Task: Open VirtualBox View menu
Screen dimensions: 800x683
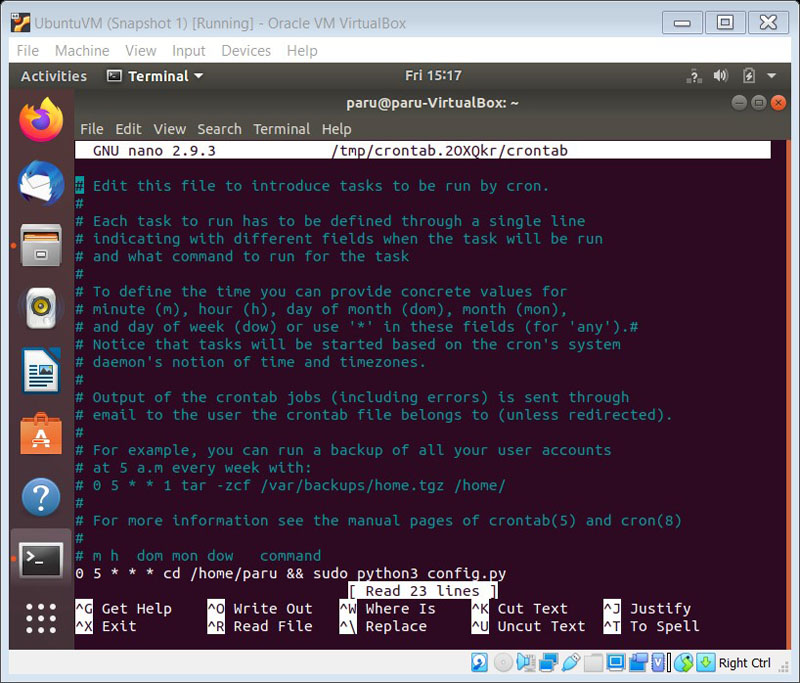Action: [141, 50]
